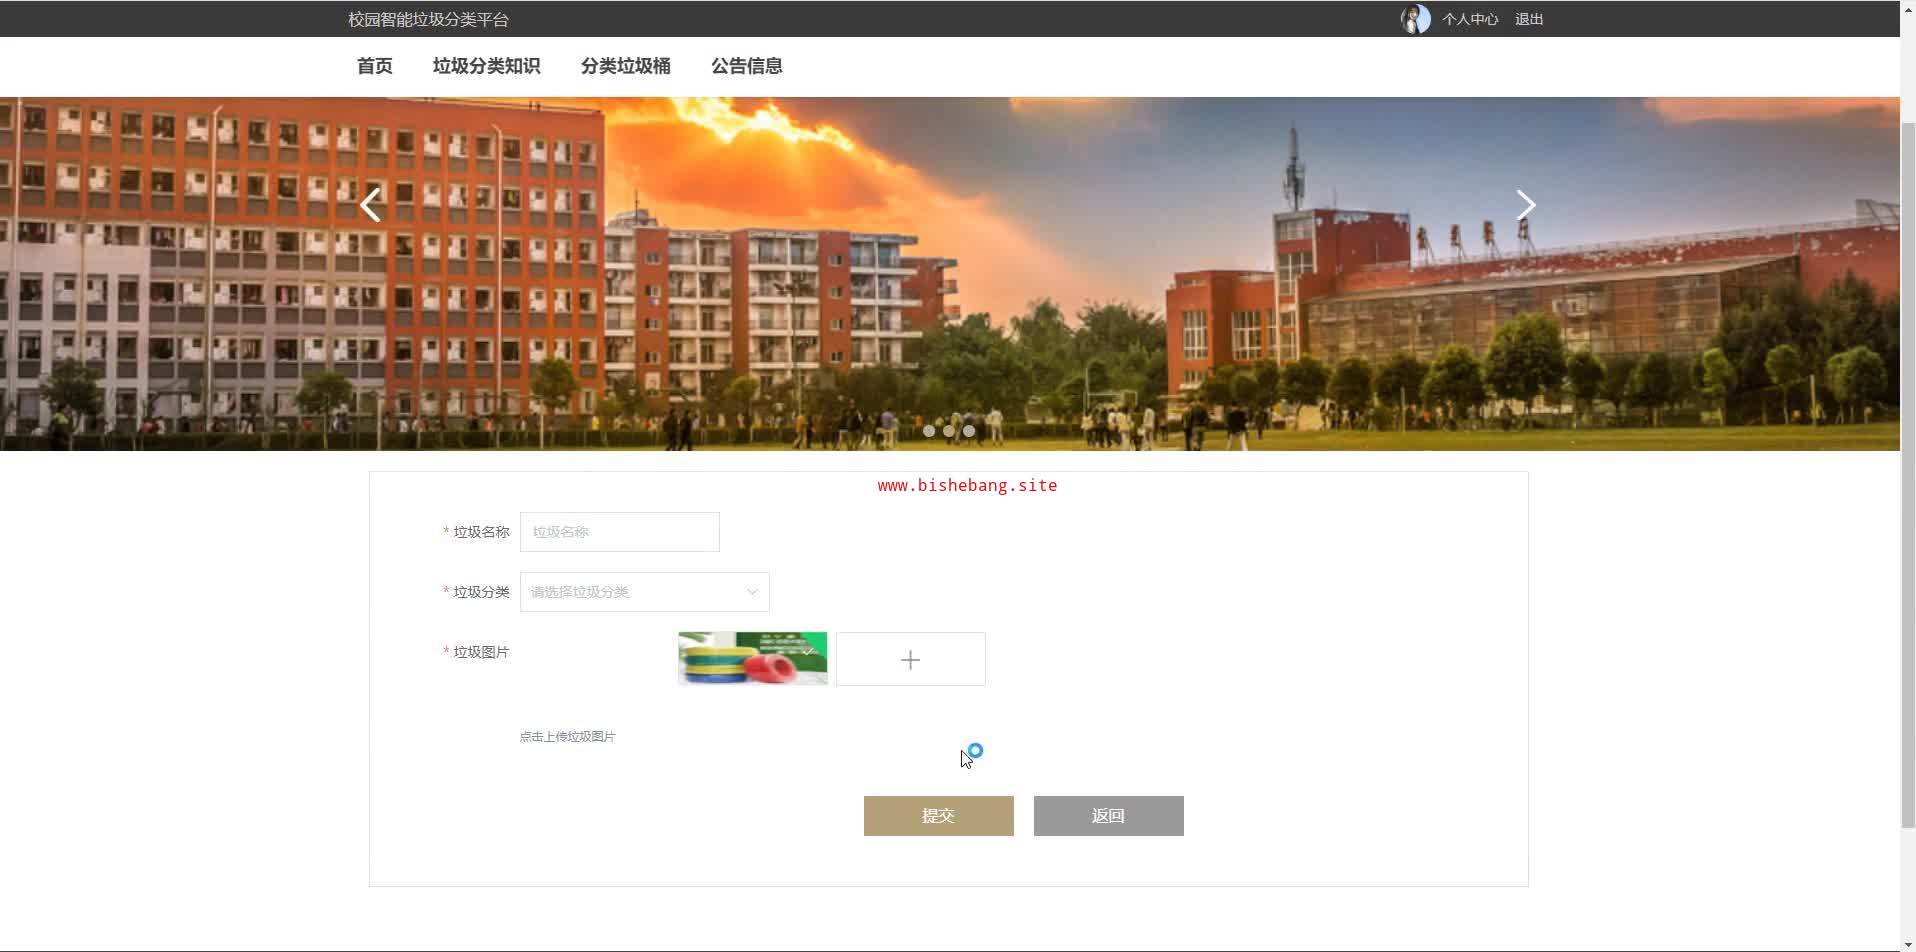The height and width of the screenshot is (952, 1916).
Task: Click 校园智能垃圾分类平台 site title
Action: click(428, 19)
